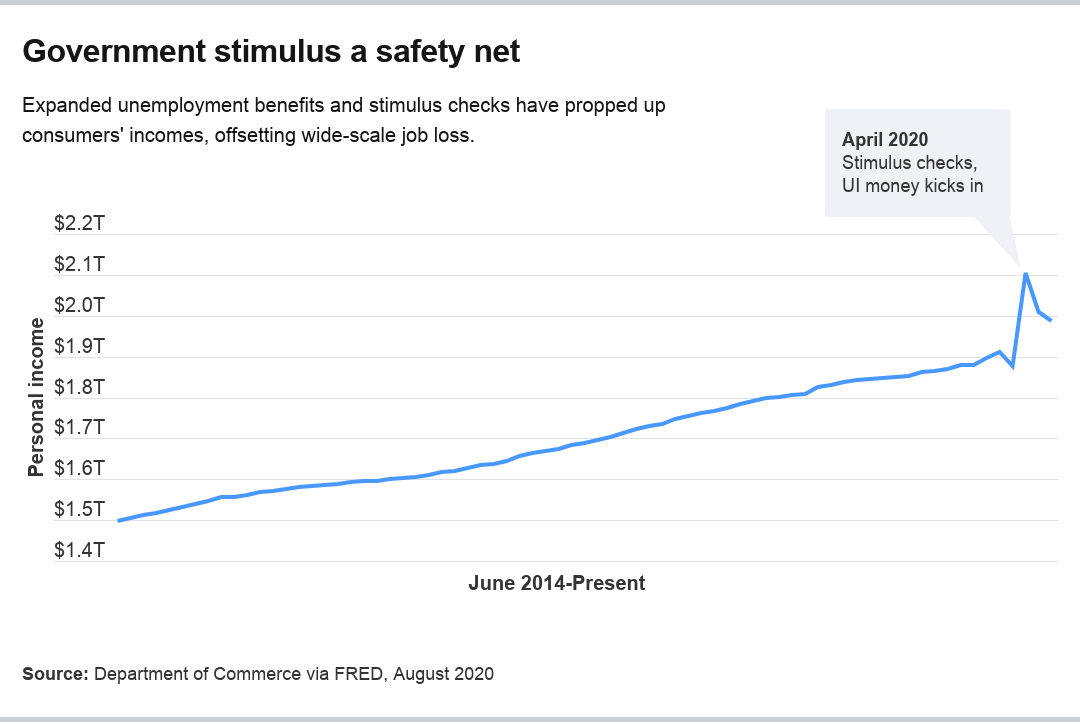Select the 'April 2020' annotation heading
Viewport: 1080px width, 724px height.
click(x=885, y=139)
